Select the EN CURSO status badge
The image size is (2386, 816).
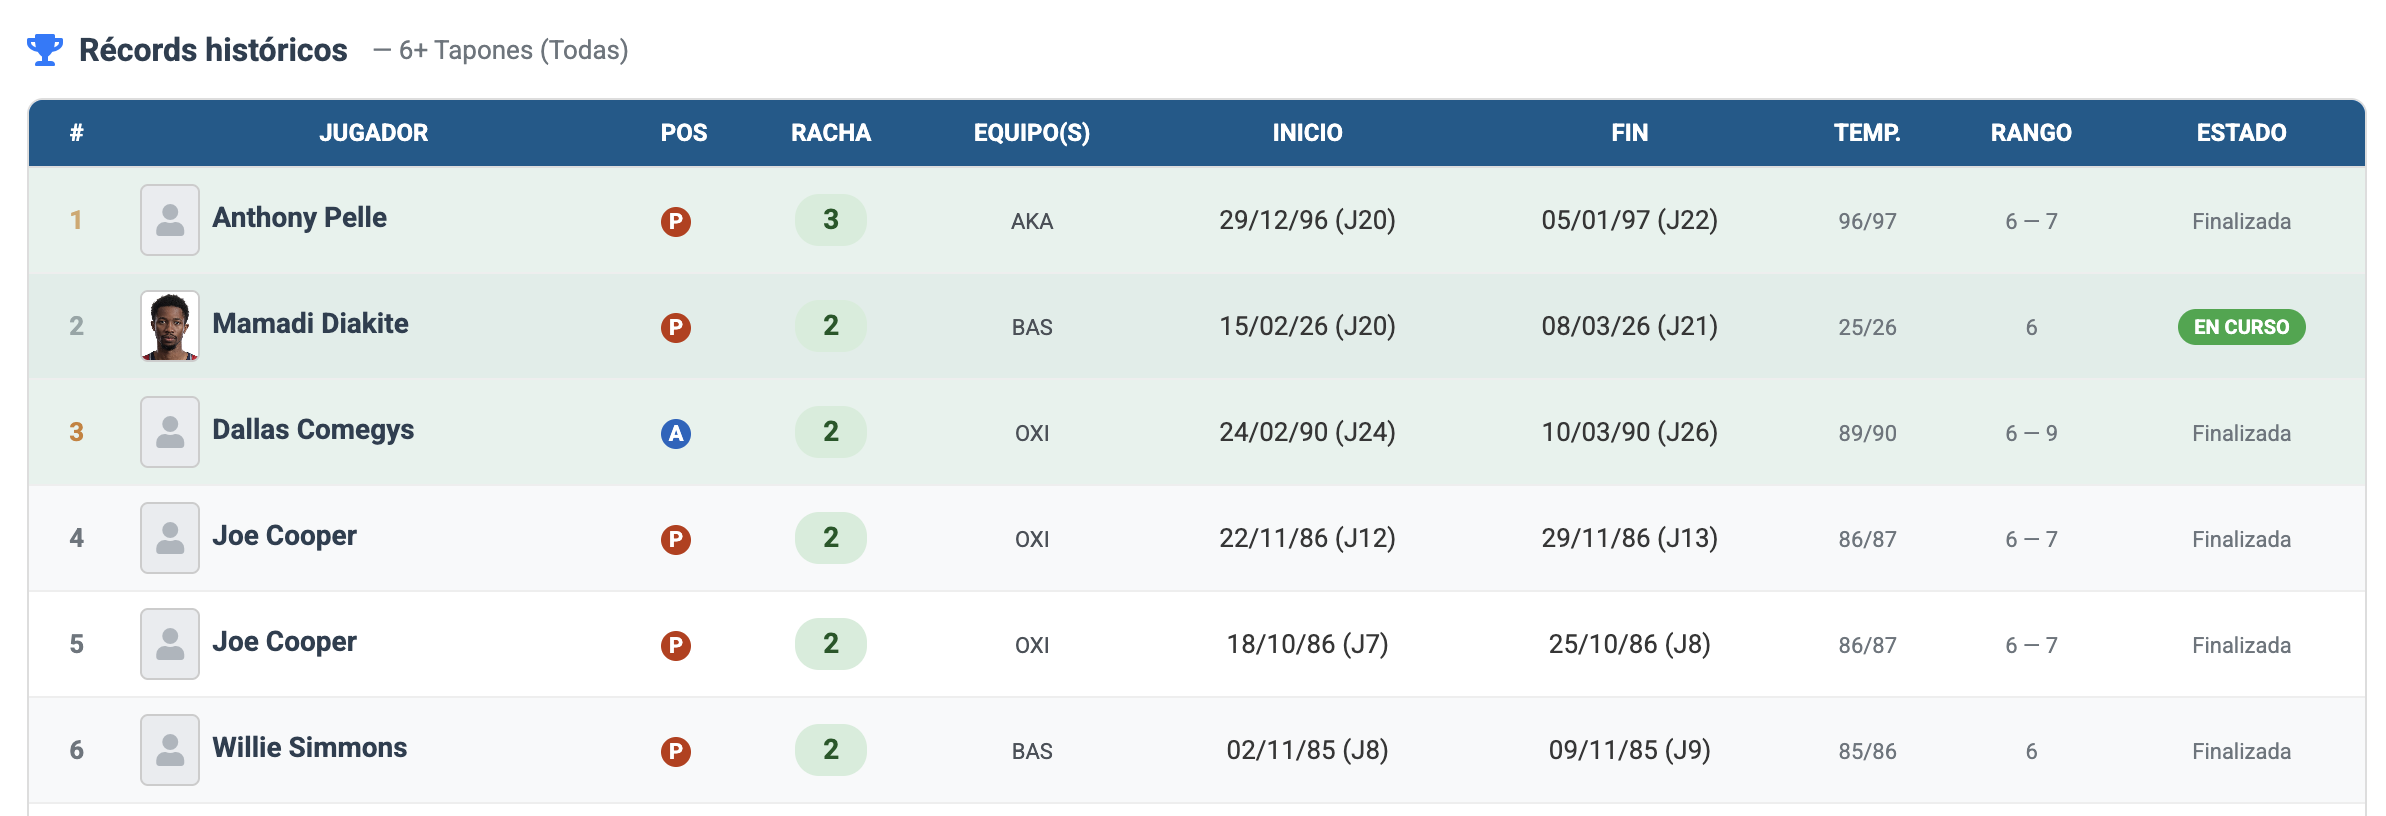2241,327
